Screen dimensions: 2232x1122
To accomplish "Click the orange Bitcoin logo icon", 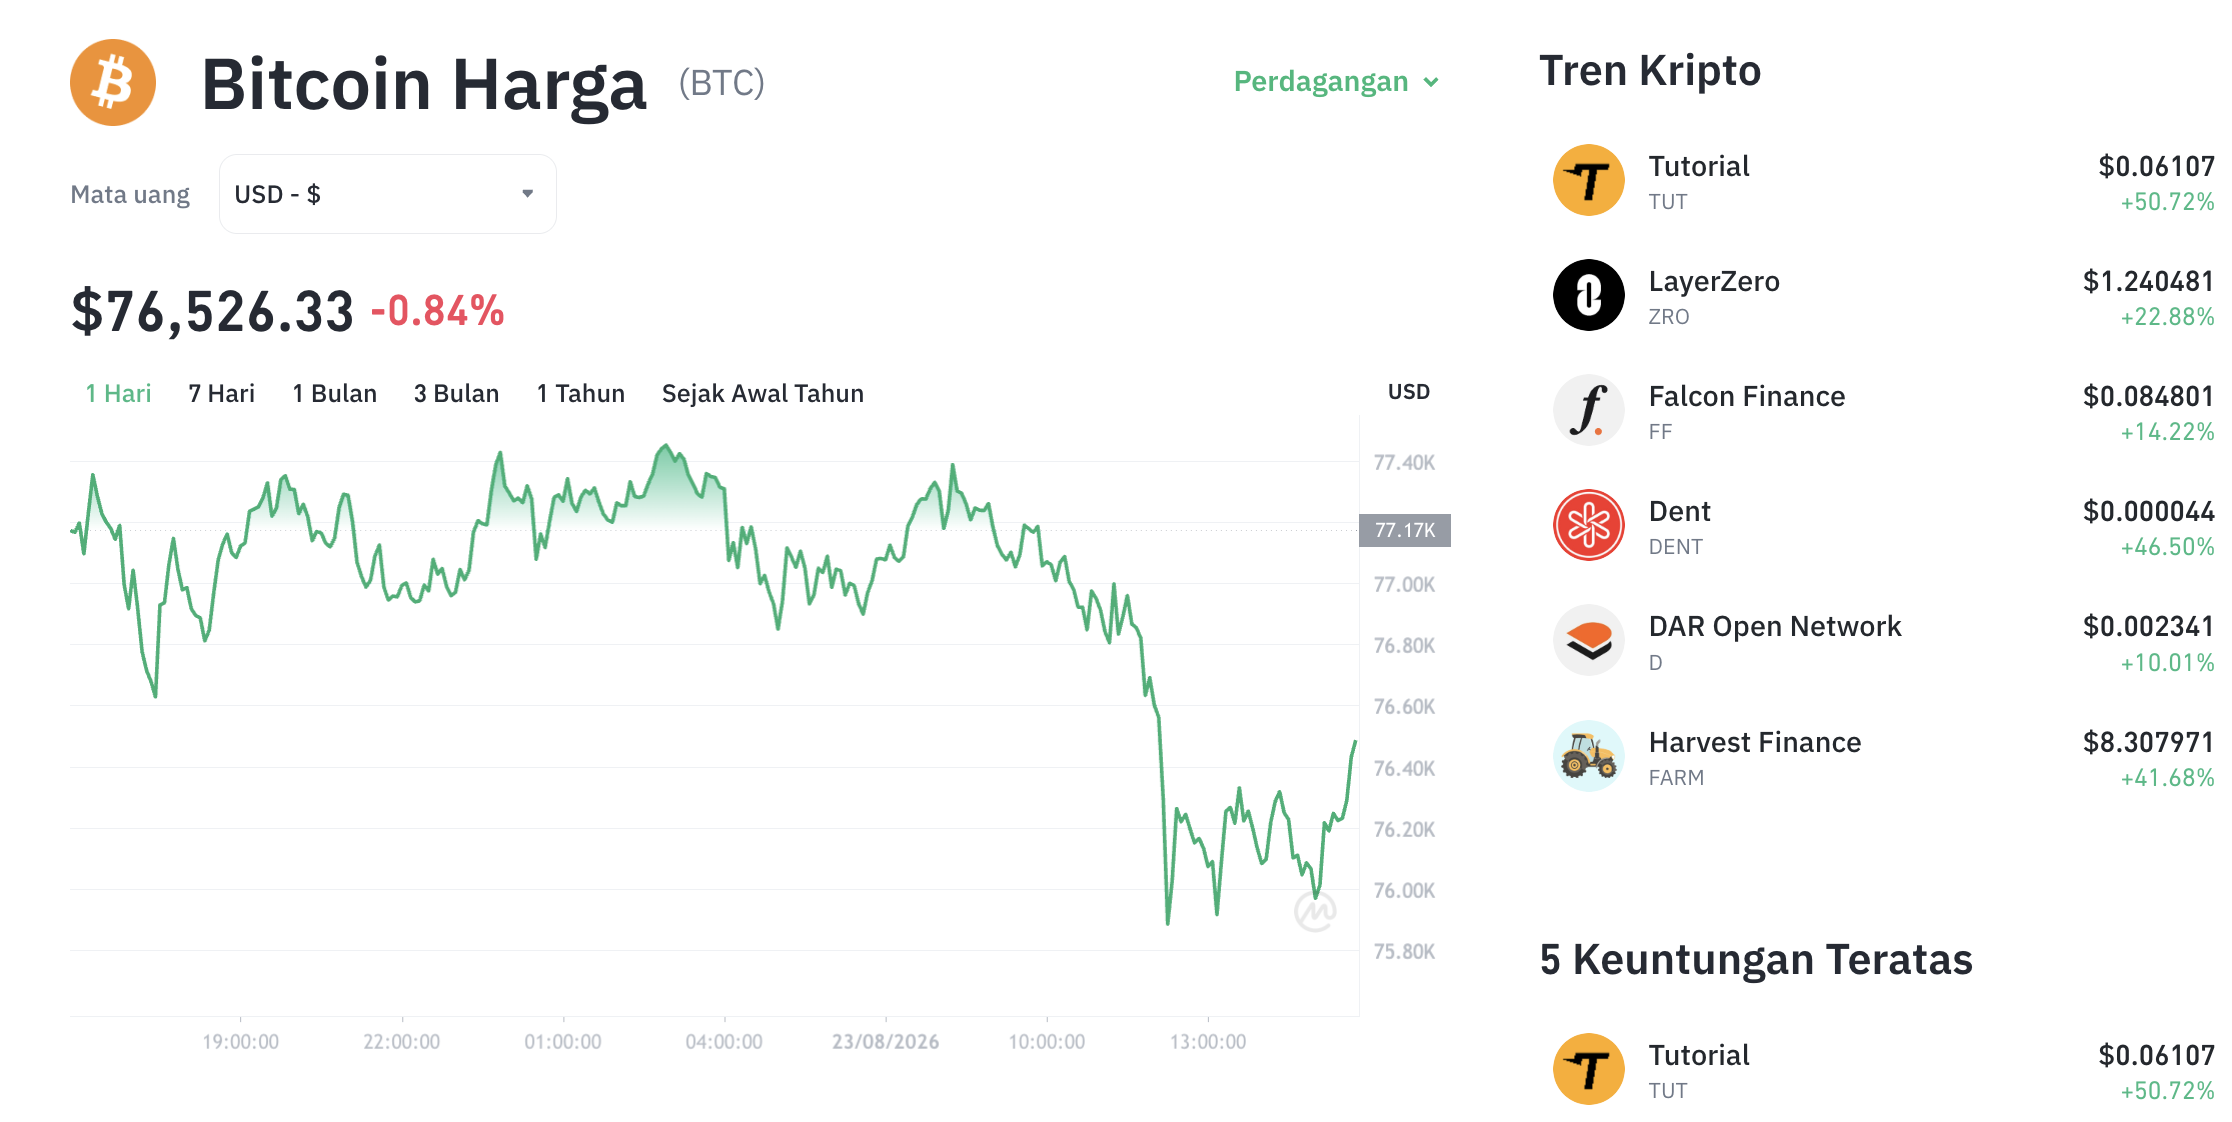I will pyautogui.click(x=113, y=83).
